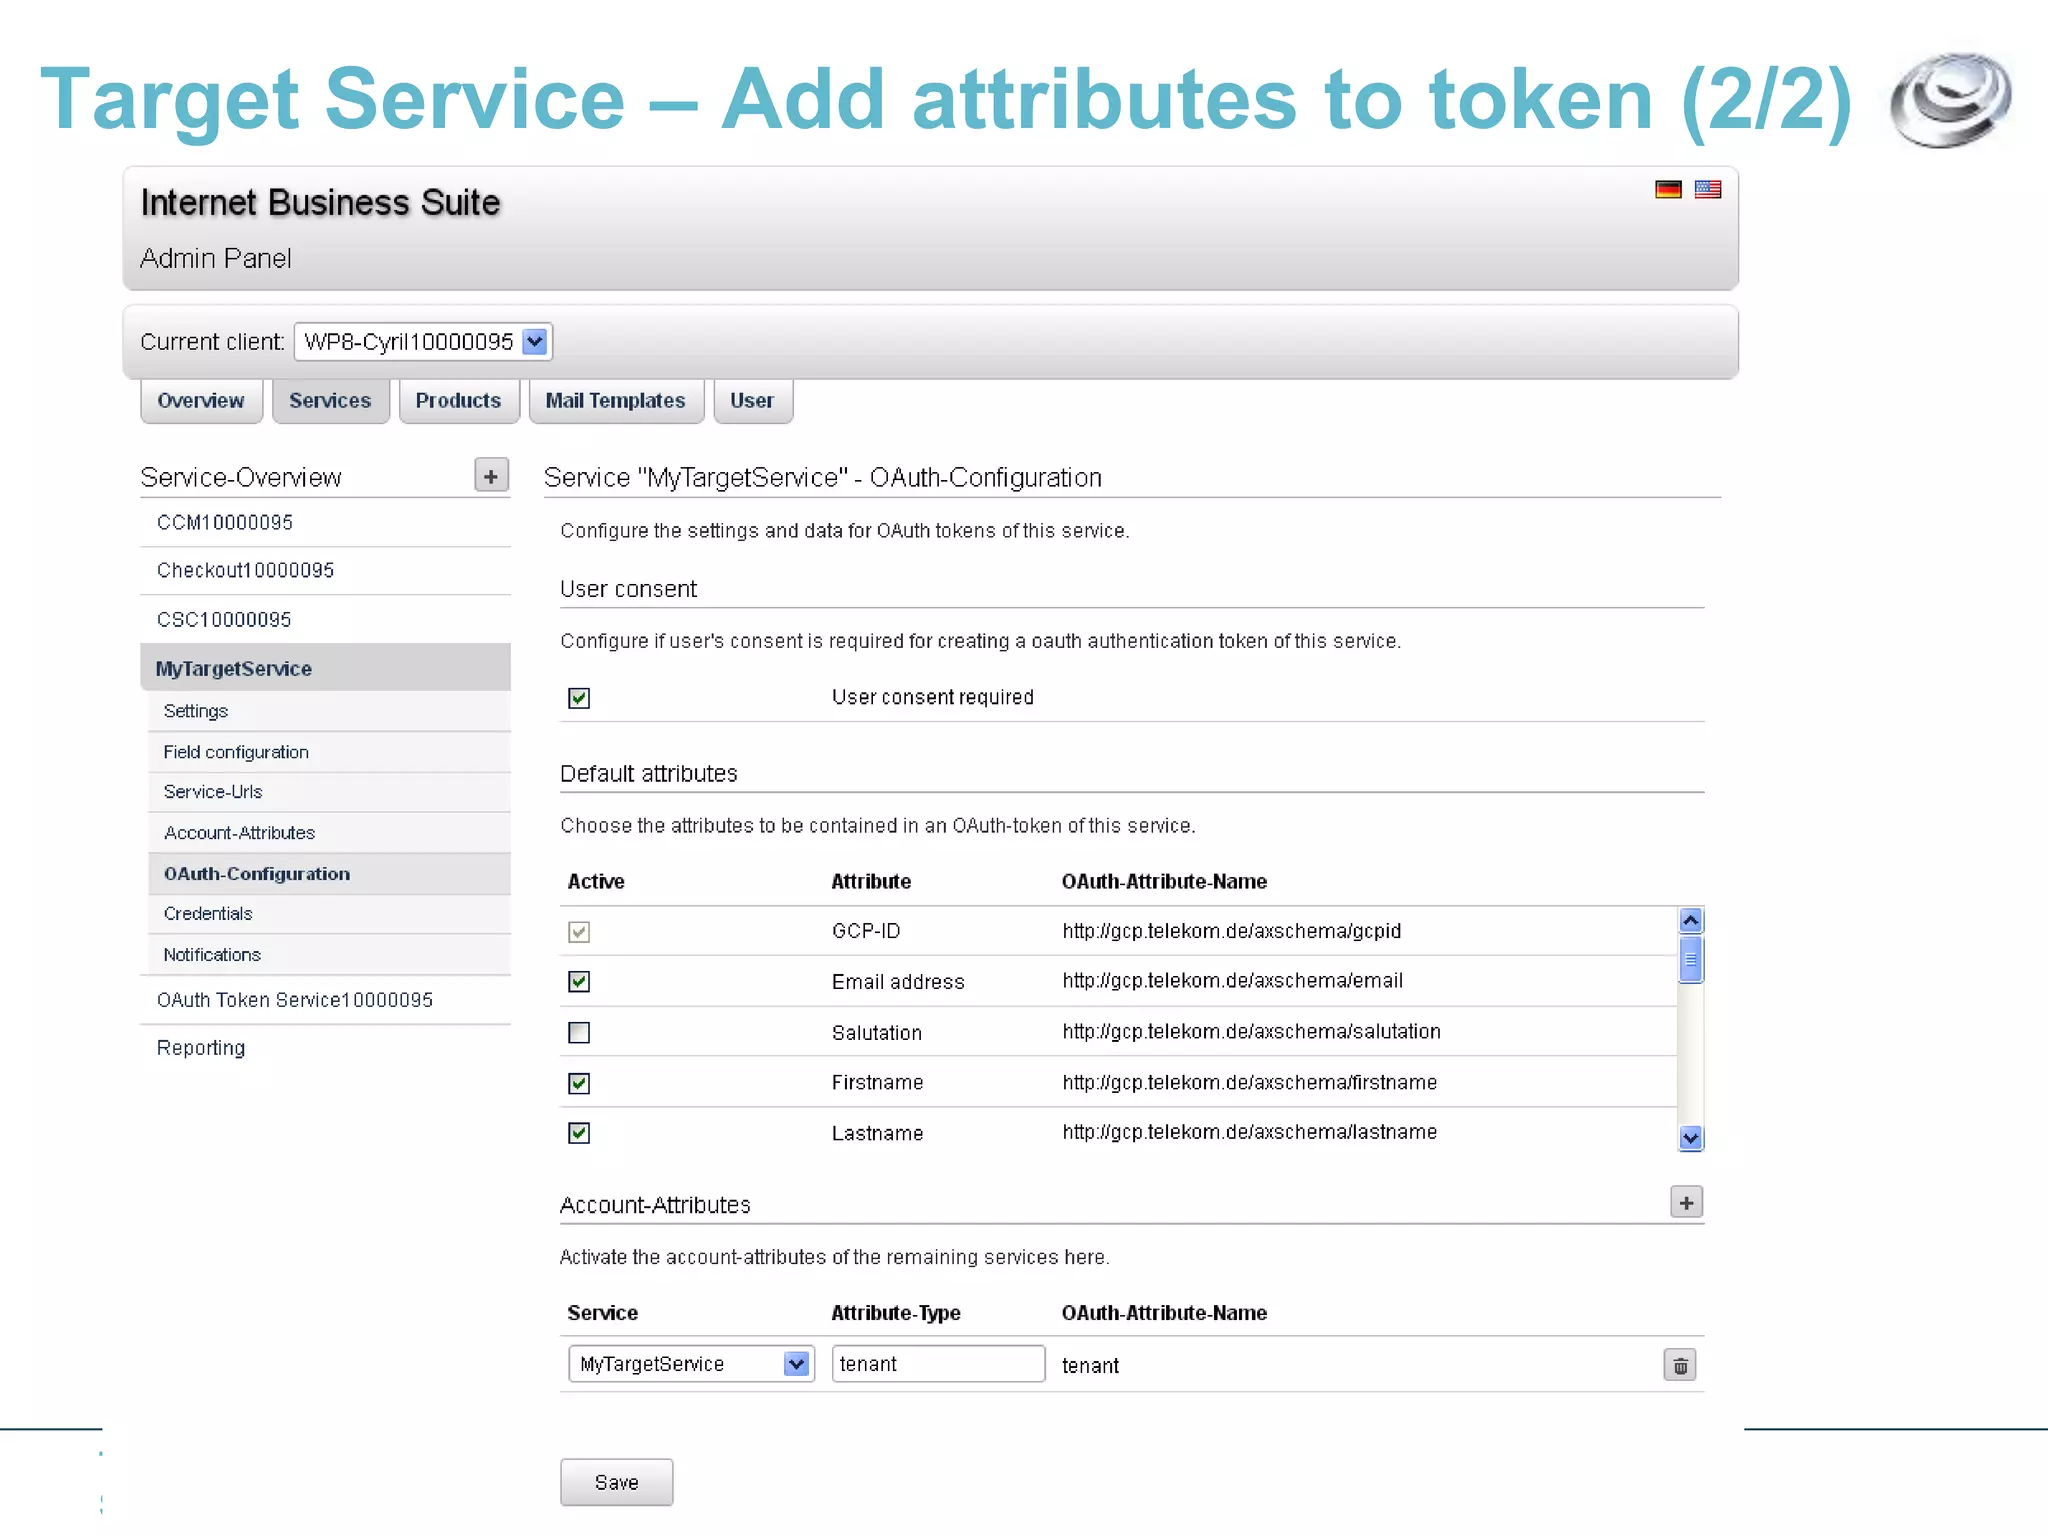Delete the tenant attribute row via trash icon

point(1680,1366)
